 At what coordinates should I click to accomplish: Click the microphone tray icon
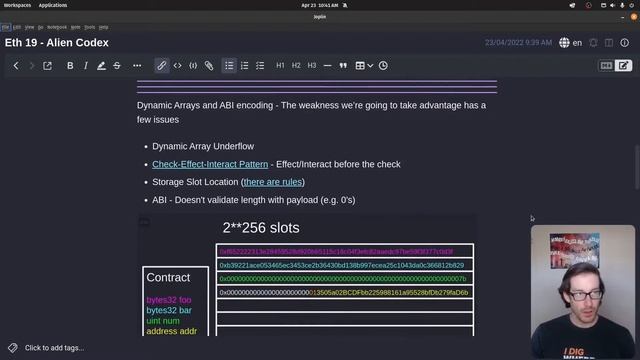point(622,5)
